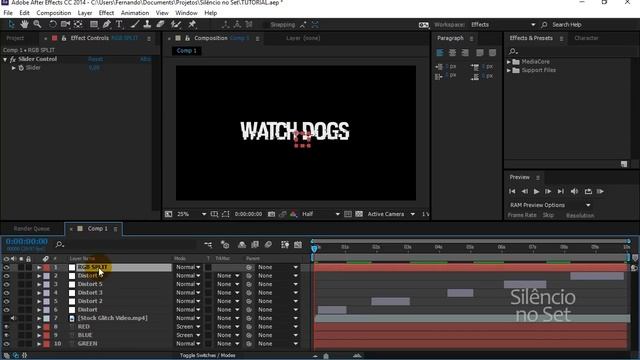Screen dimensions: 640x360
Task: Toggle the Slider Control fx effect switch
Action: click(x=13, y=59)
